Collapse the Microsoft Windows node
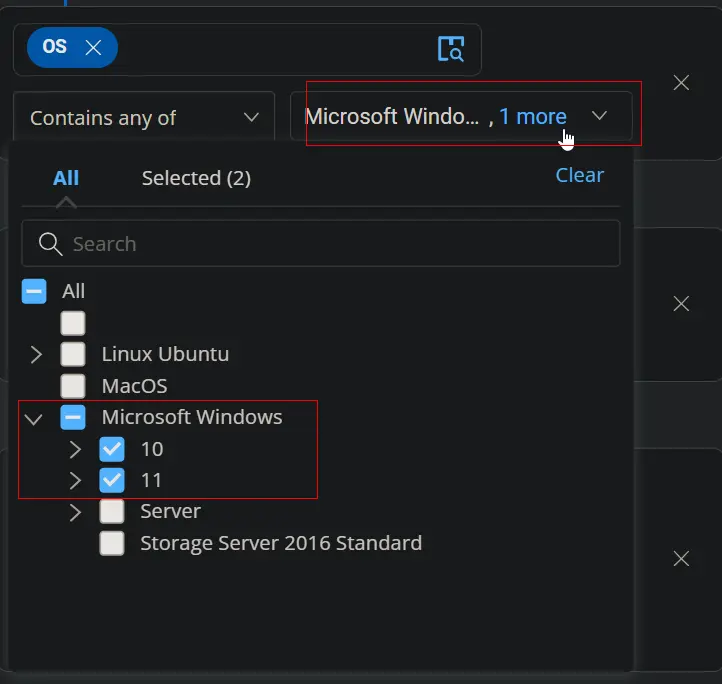Image resolution: width=722 pixels, height=684 pixels. pyautogui.click(x=34, y=418)
